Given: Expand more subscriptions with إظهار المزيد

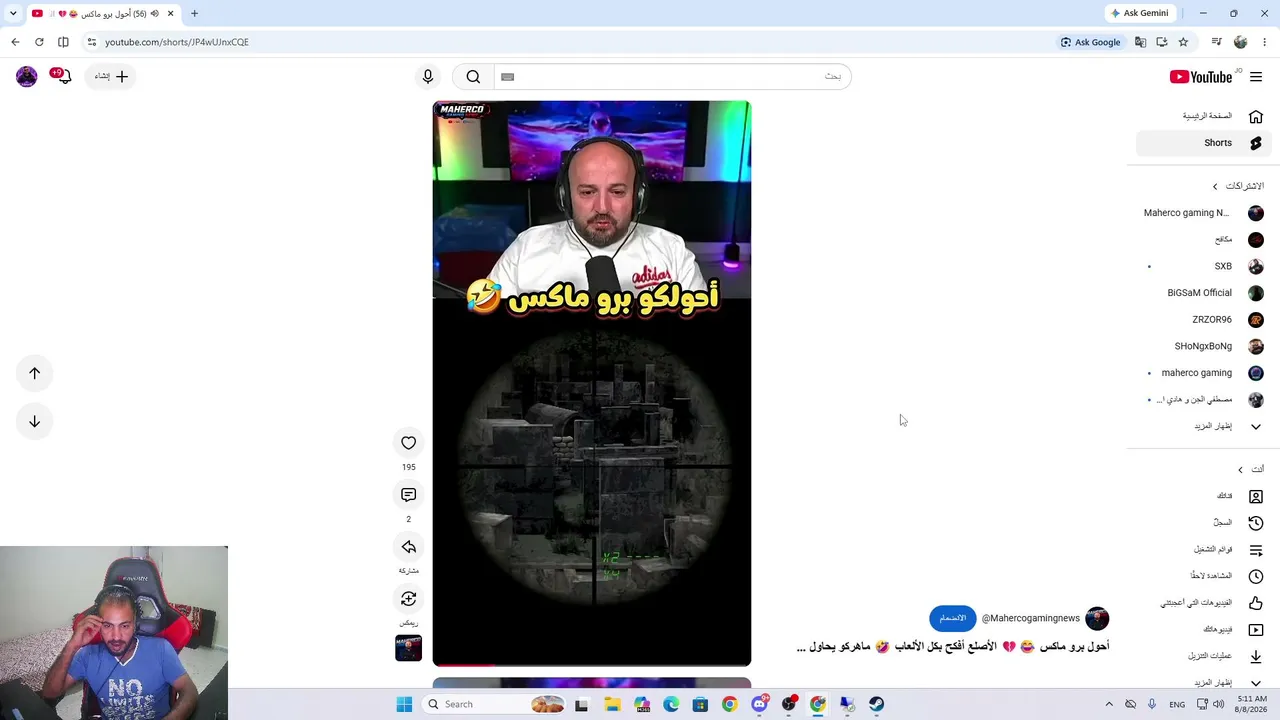Looking at the screenshot, I should coord(1204,426).
